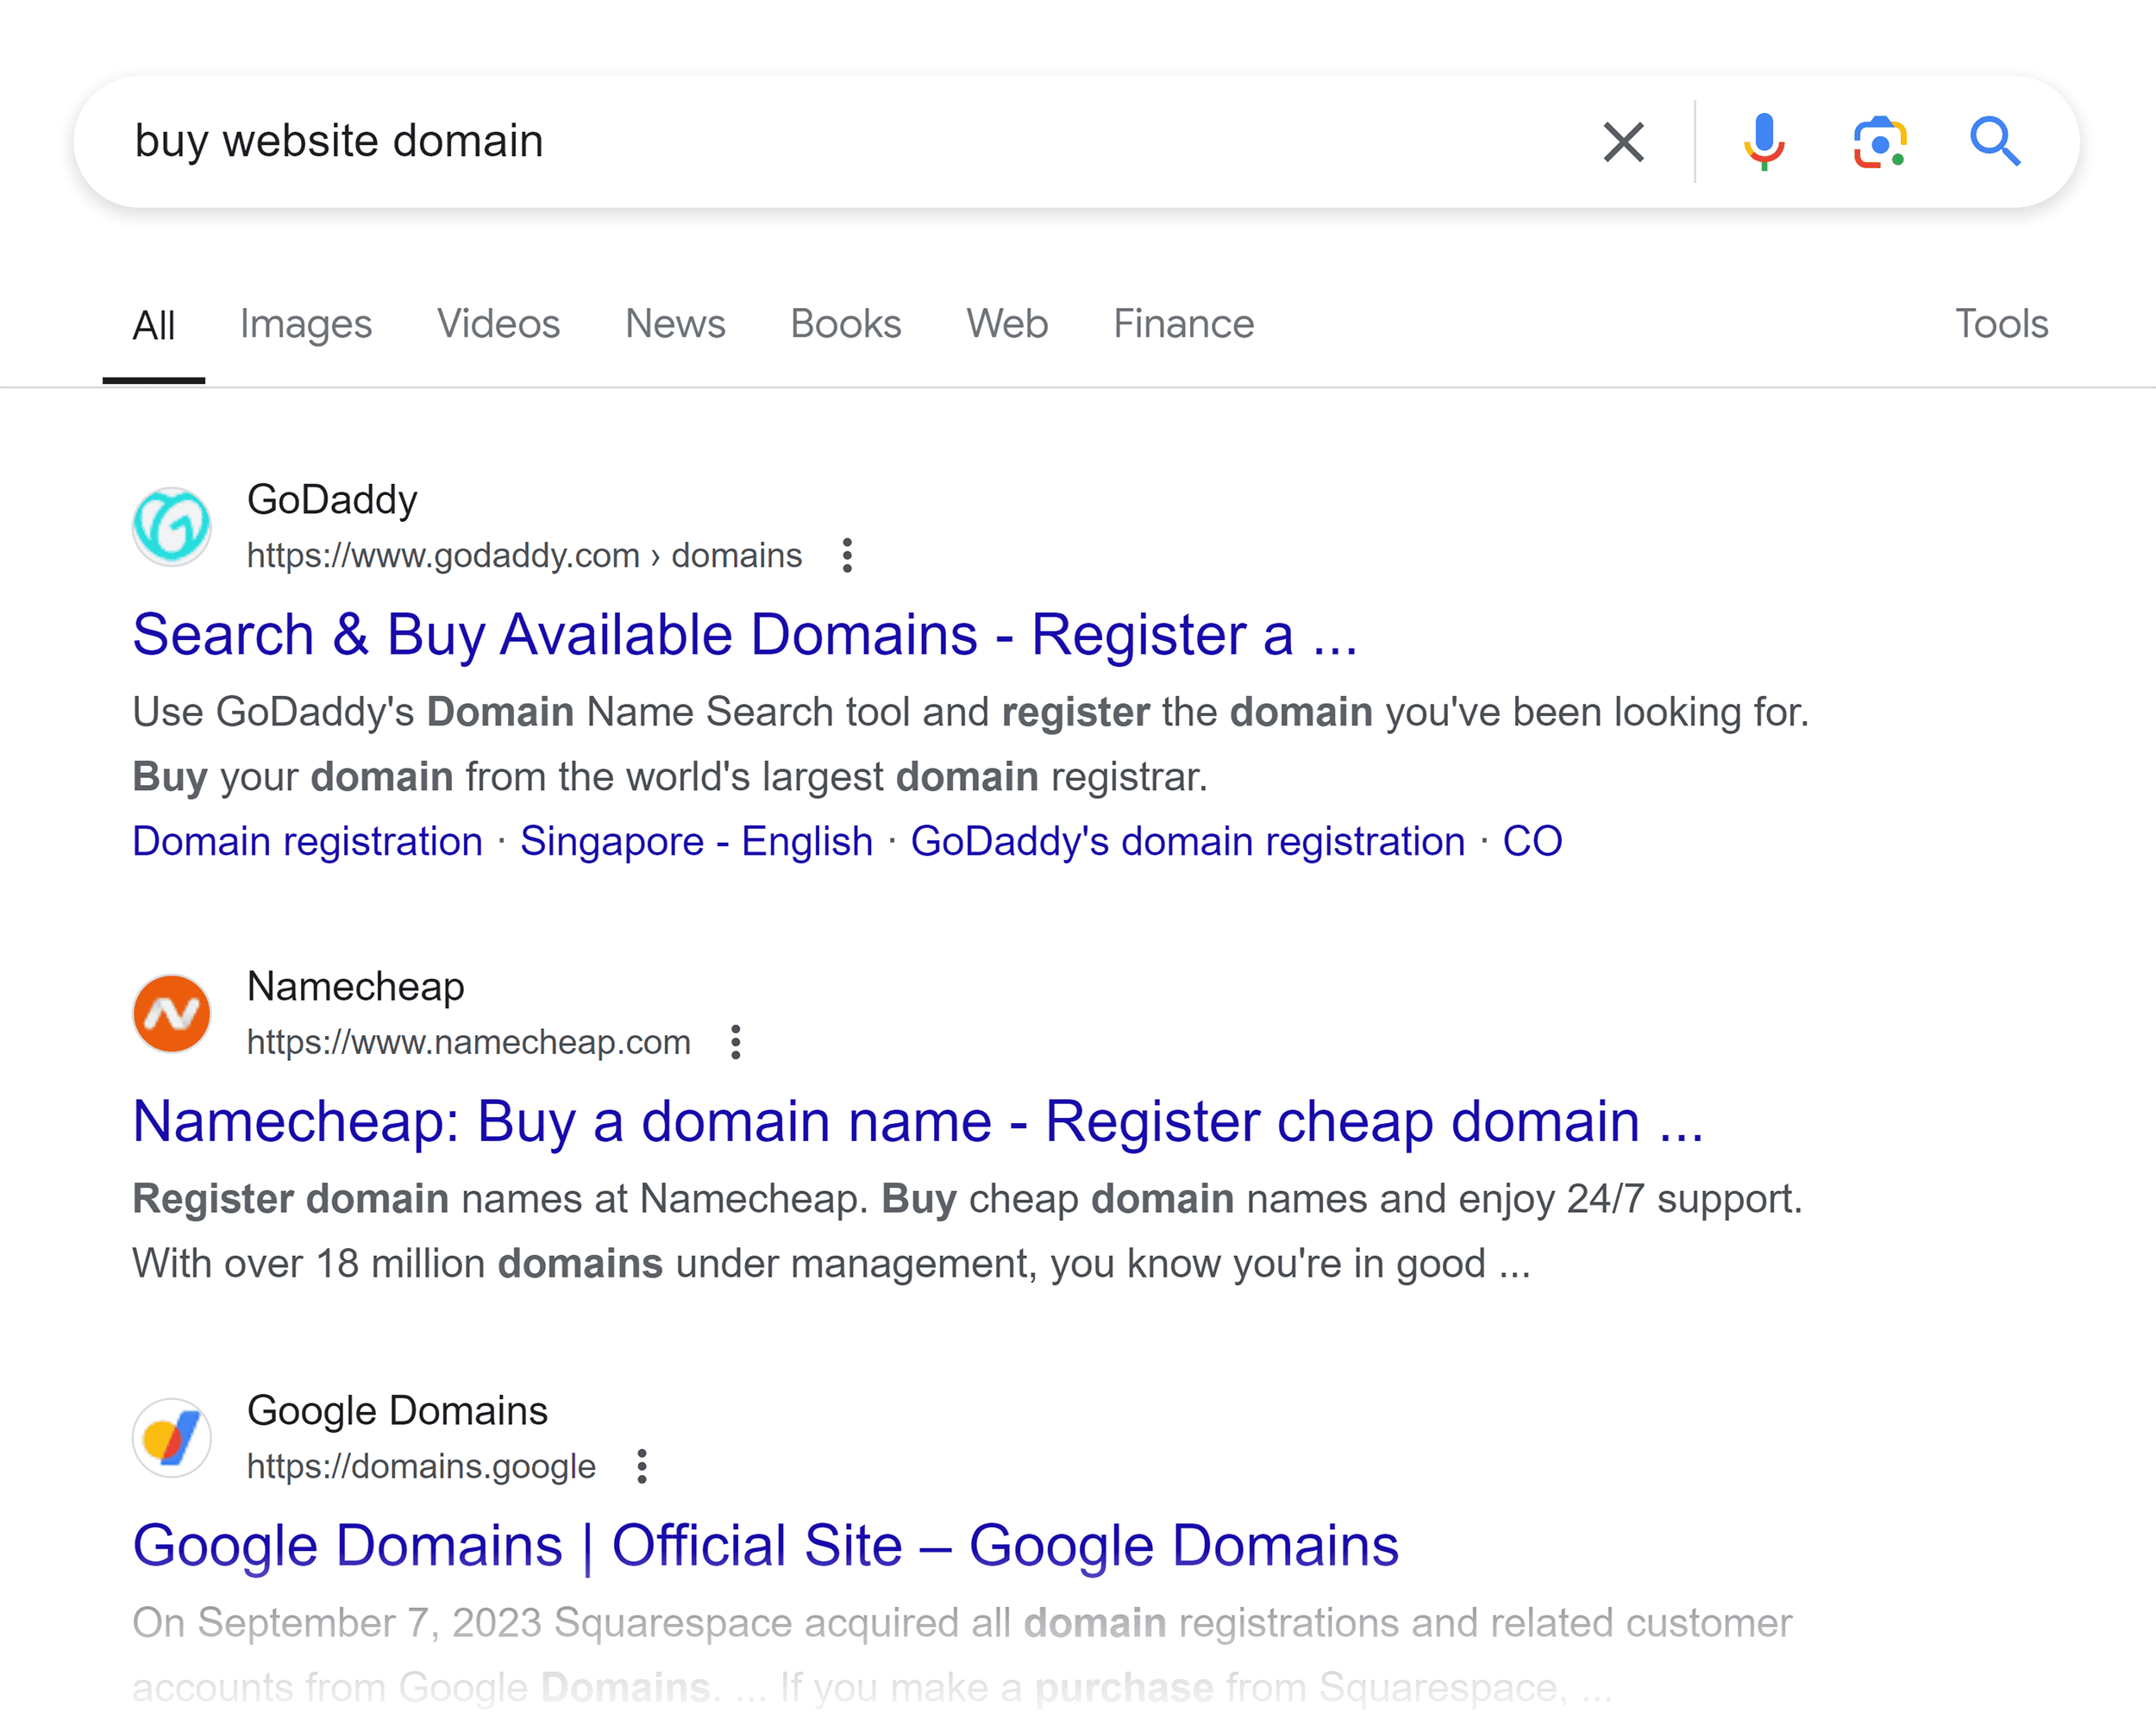Click the blue magnifying glass search icon
2156x1726 pixels.
point(1995,142)
